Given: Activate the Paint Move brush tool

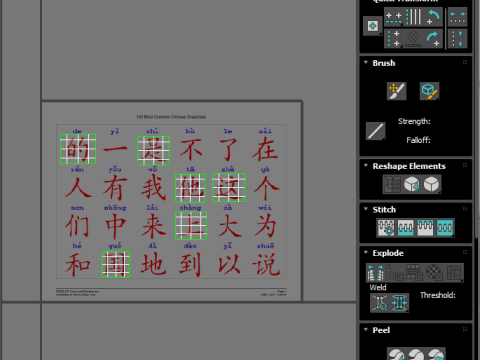Looking at the screenshot, I should coord(396,91).
